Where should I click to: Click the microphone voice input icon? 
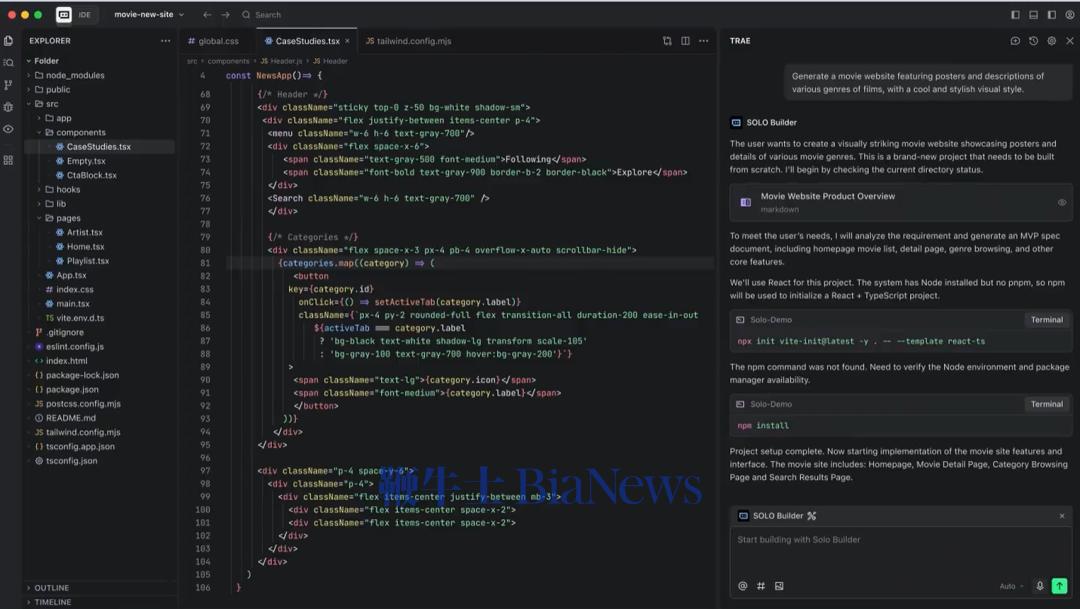click(1040, 586)
